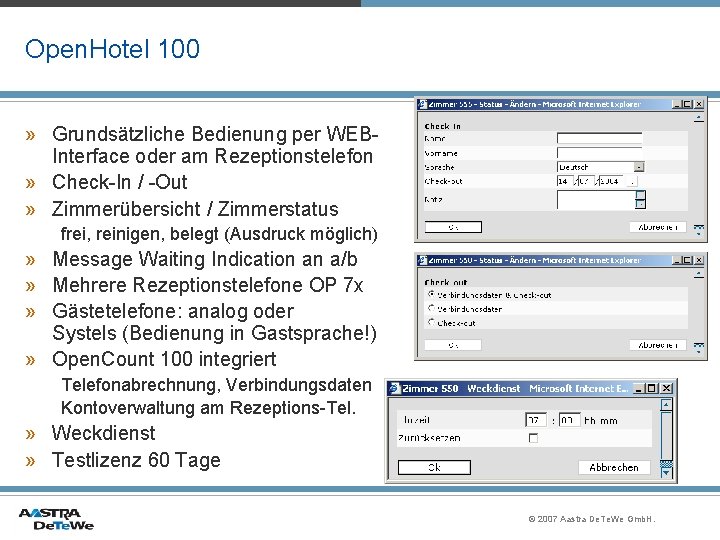The image size is (720, 540).
Task: Click Abbrechen in the Check-out window
Action: click(658, 345)
